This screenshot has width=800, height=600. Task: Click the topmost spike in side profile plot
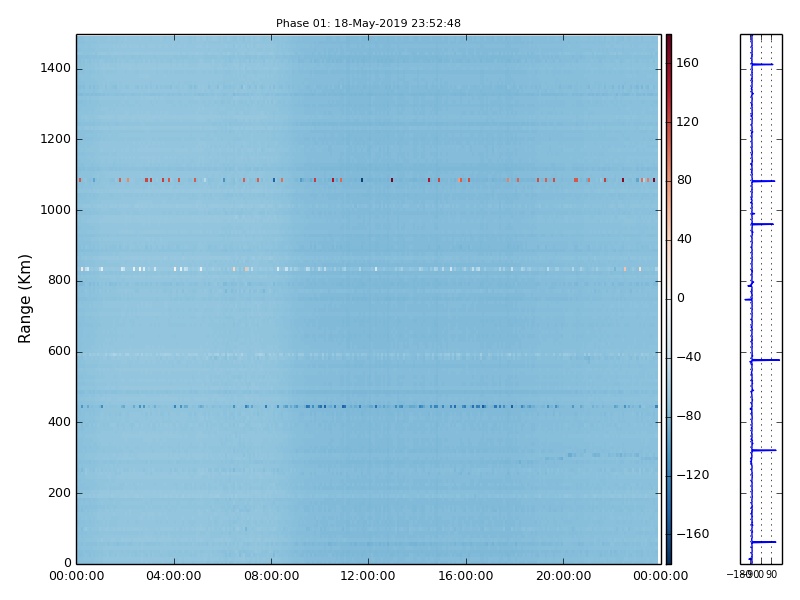click(762, 64)
